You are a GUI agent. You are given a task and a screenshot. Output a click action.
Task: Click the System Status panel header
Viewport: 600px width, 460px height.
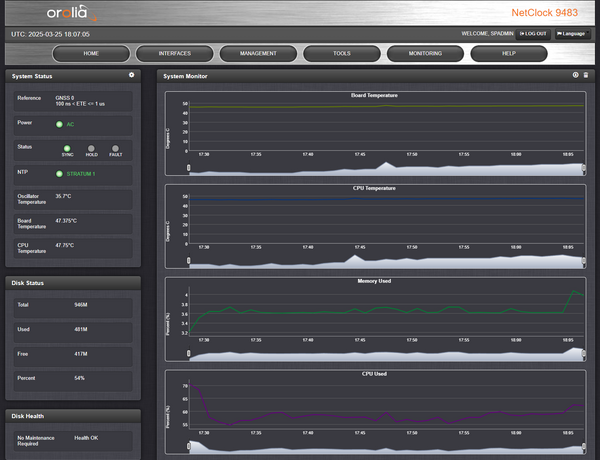click(73, 76)
